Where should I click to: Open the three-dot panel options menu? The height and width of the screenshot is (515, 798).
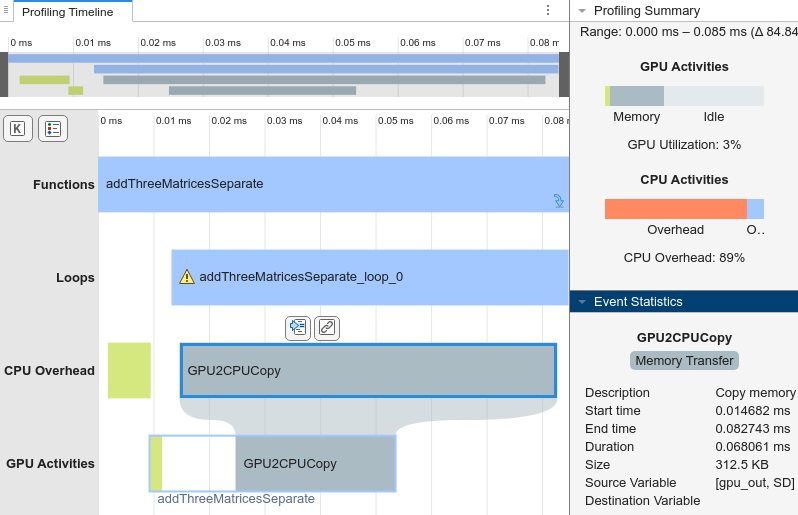[547, 10]
